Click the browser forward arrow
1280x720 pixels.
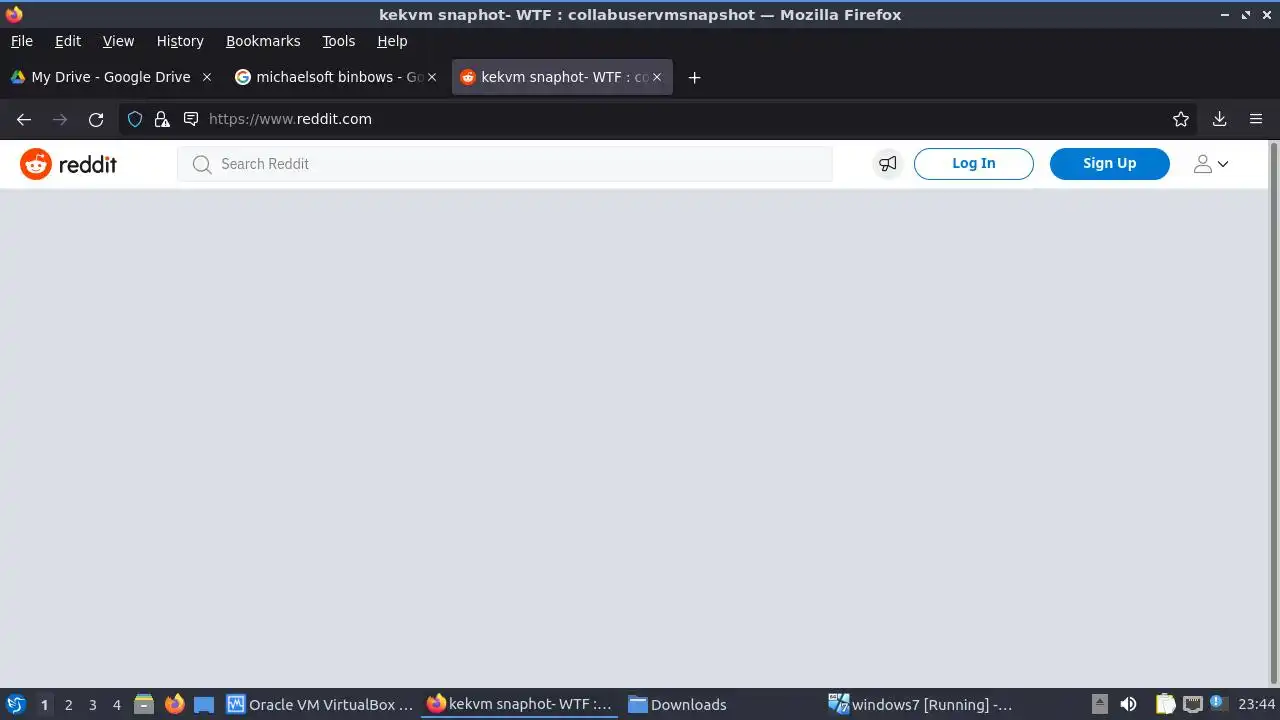pyautogui.click(x=60, y=119)
